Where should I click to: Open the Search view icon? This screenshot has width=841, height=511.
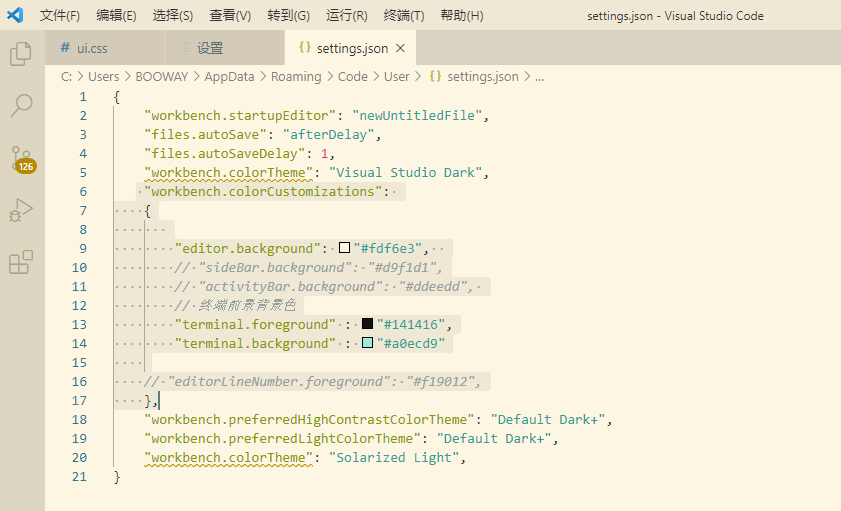click(21, 106)
